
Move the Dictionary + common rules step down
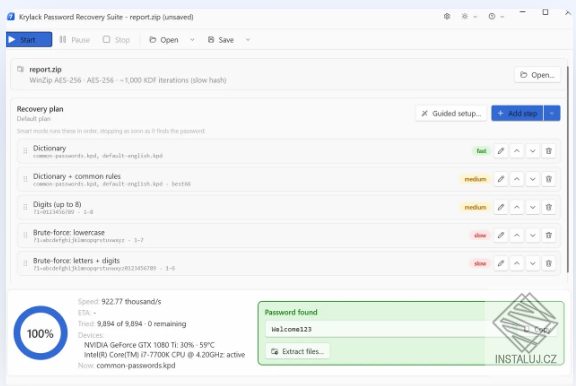click(x=533, y=179)
